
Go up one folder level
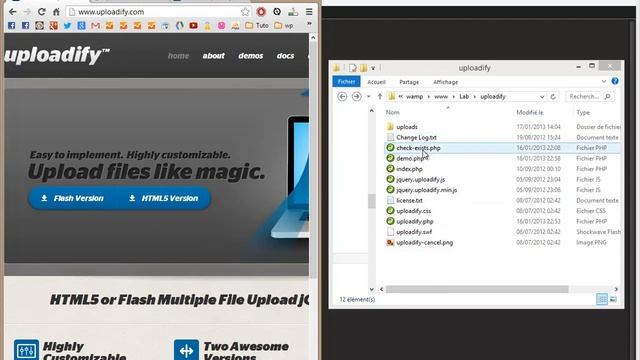(380, 96)
